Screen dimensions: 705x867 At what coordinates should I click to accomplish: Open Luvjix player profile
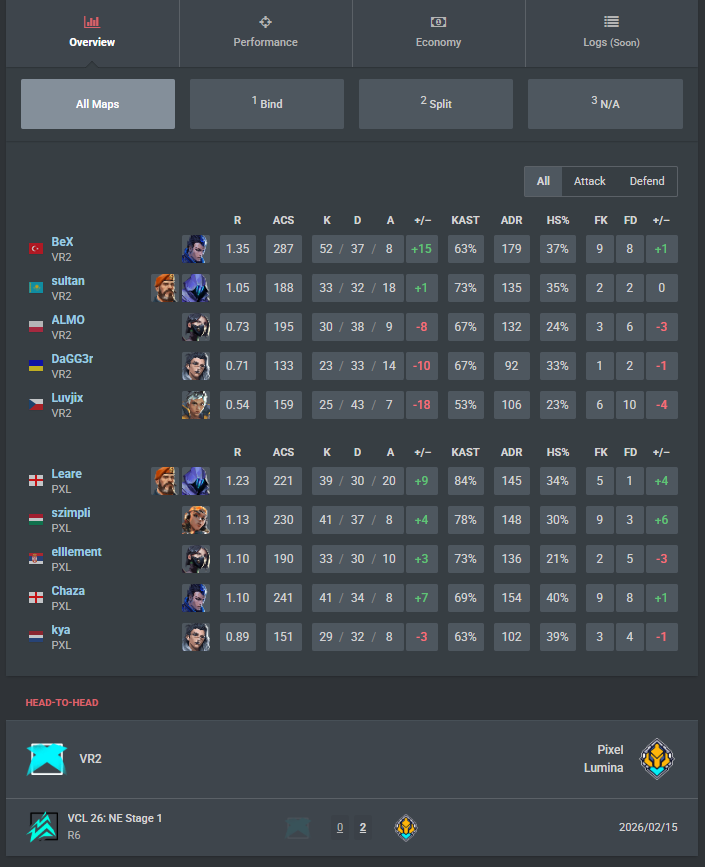pos(67,398)
